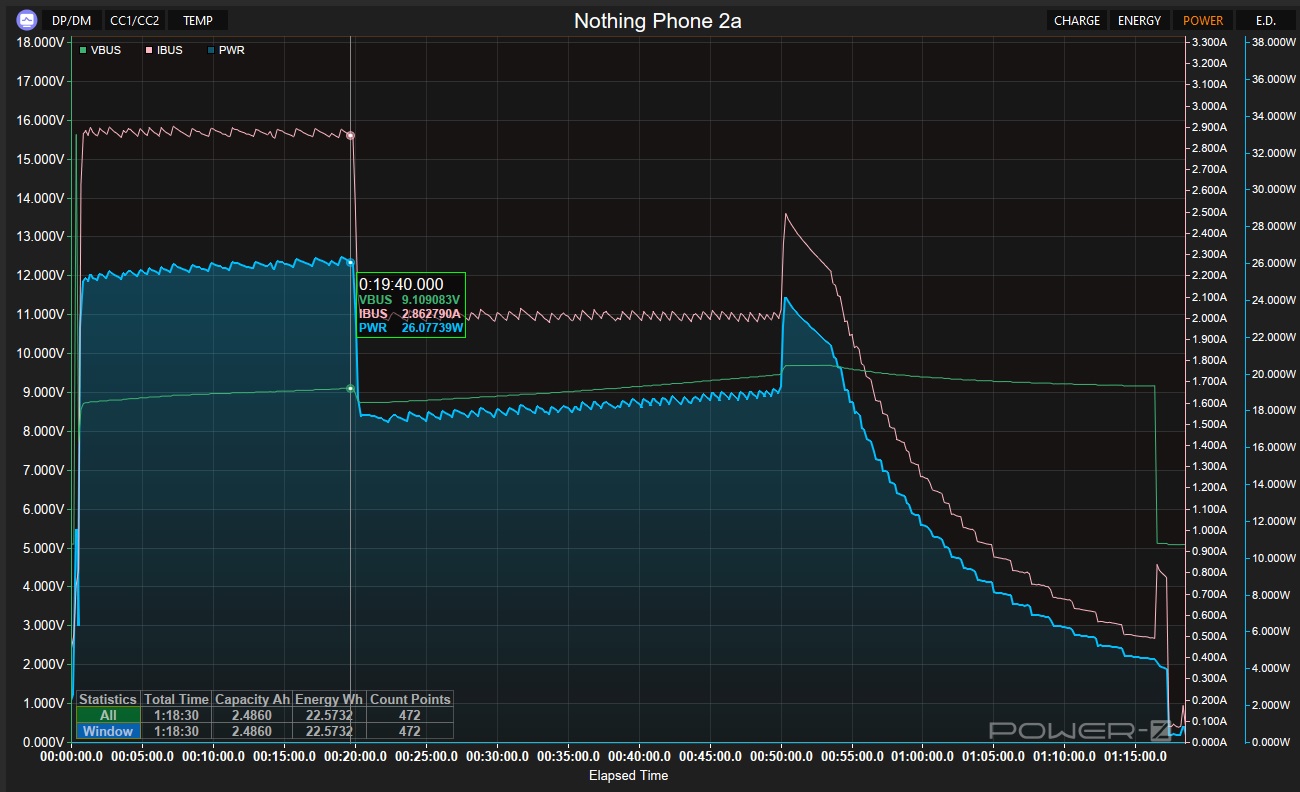Select the ENERGY tab
The image size is (1300, 792).
coord(1139,20)
